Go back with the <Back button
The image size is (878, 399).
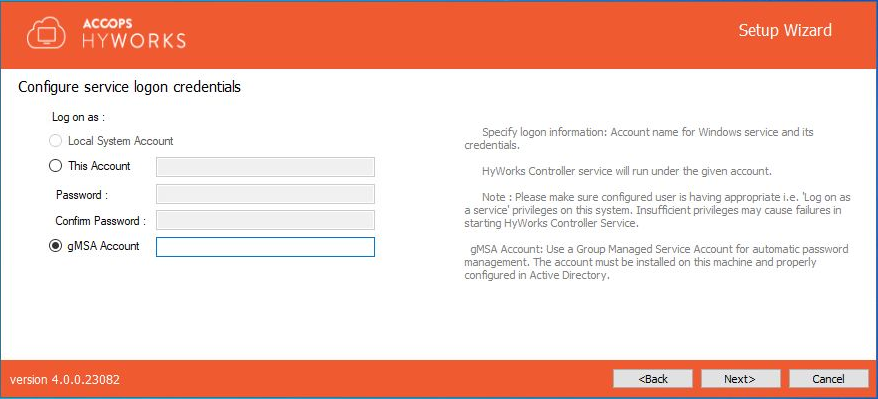[x=653, y=379]
